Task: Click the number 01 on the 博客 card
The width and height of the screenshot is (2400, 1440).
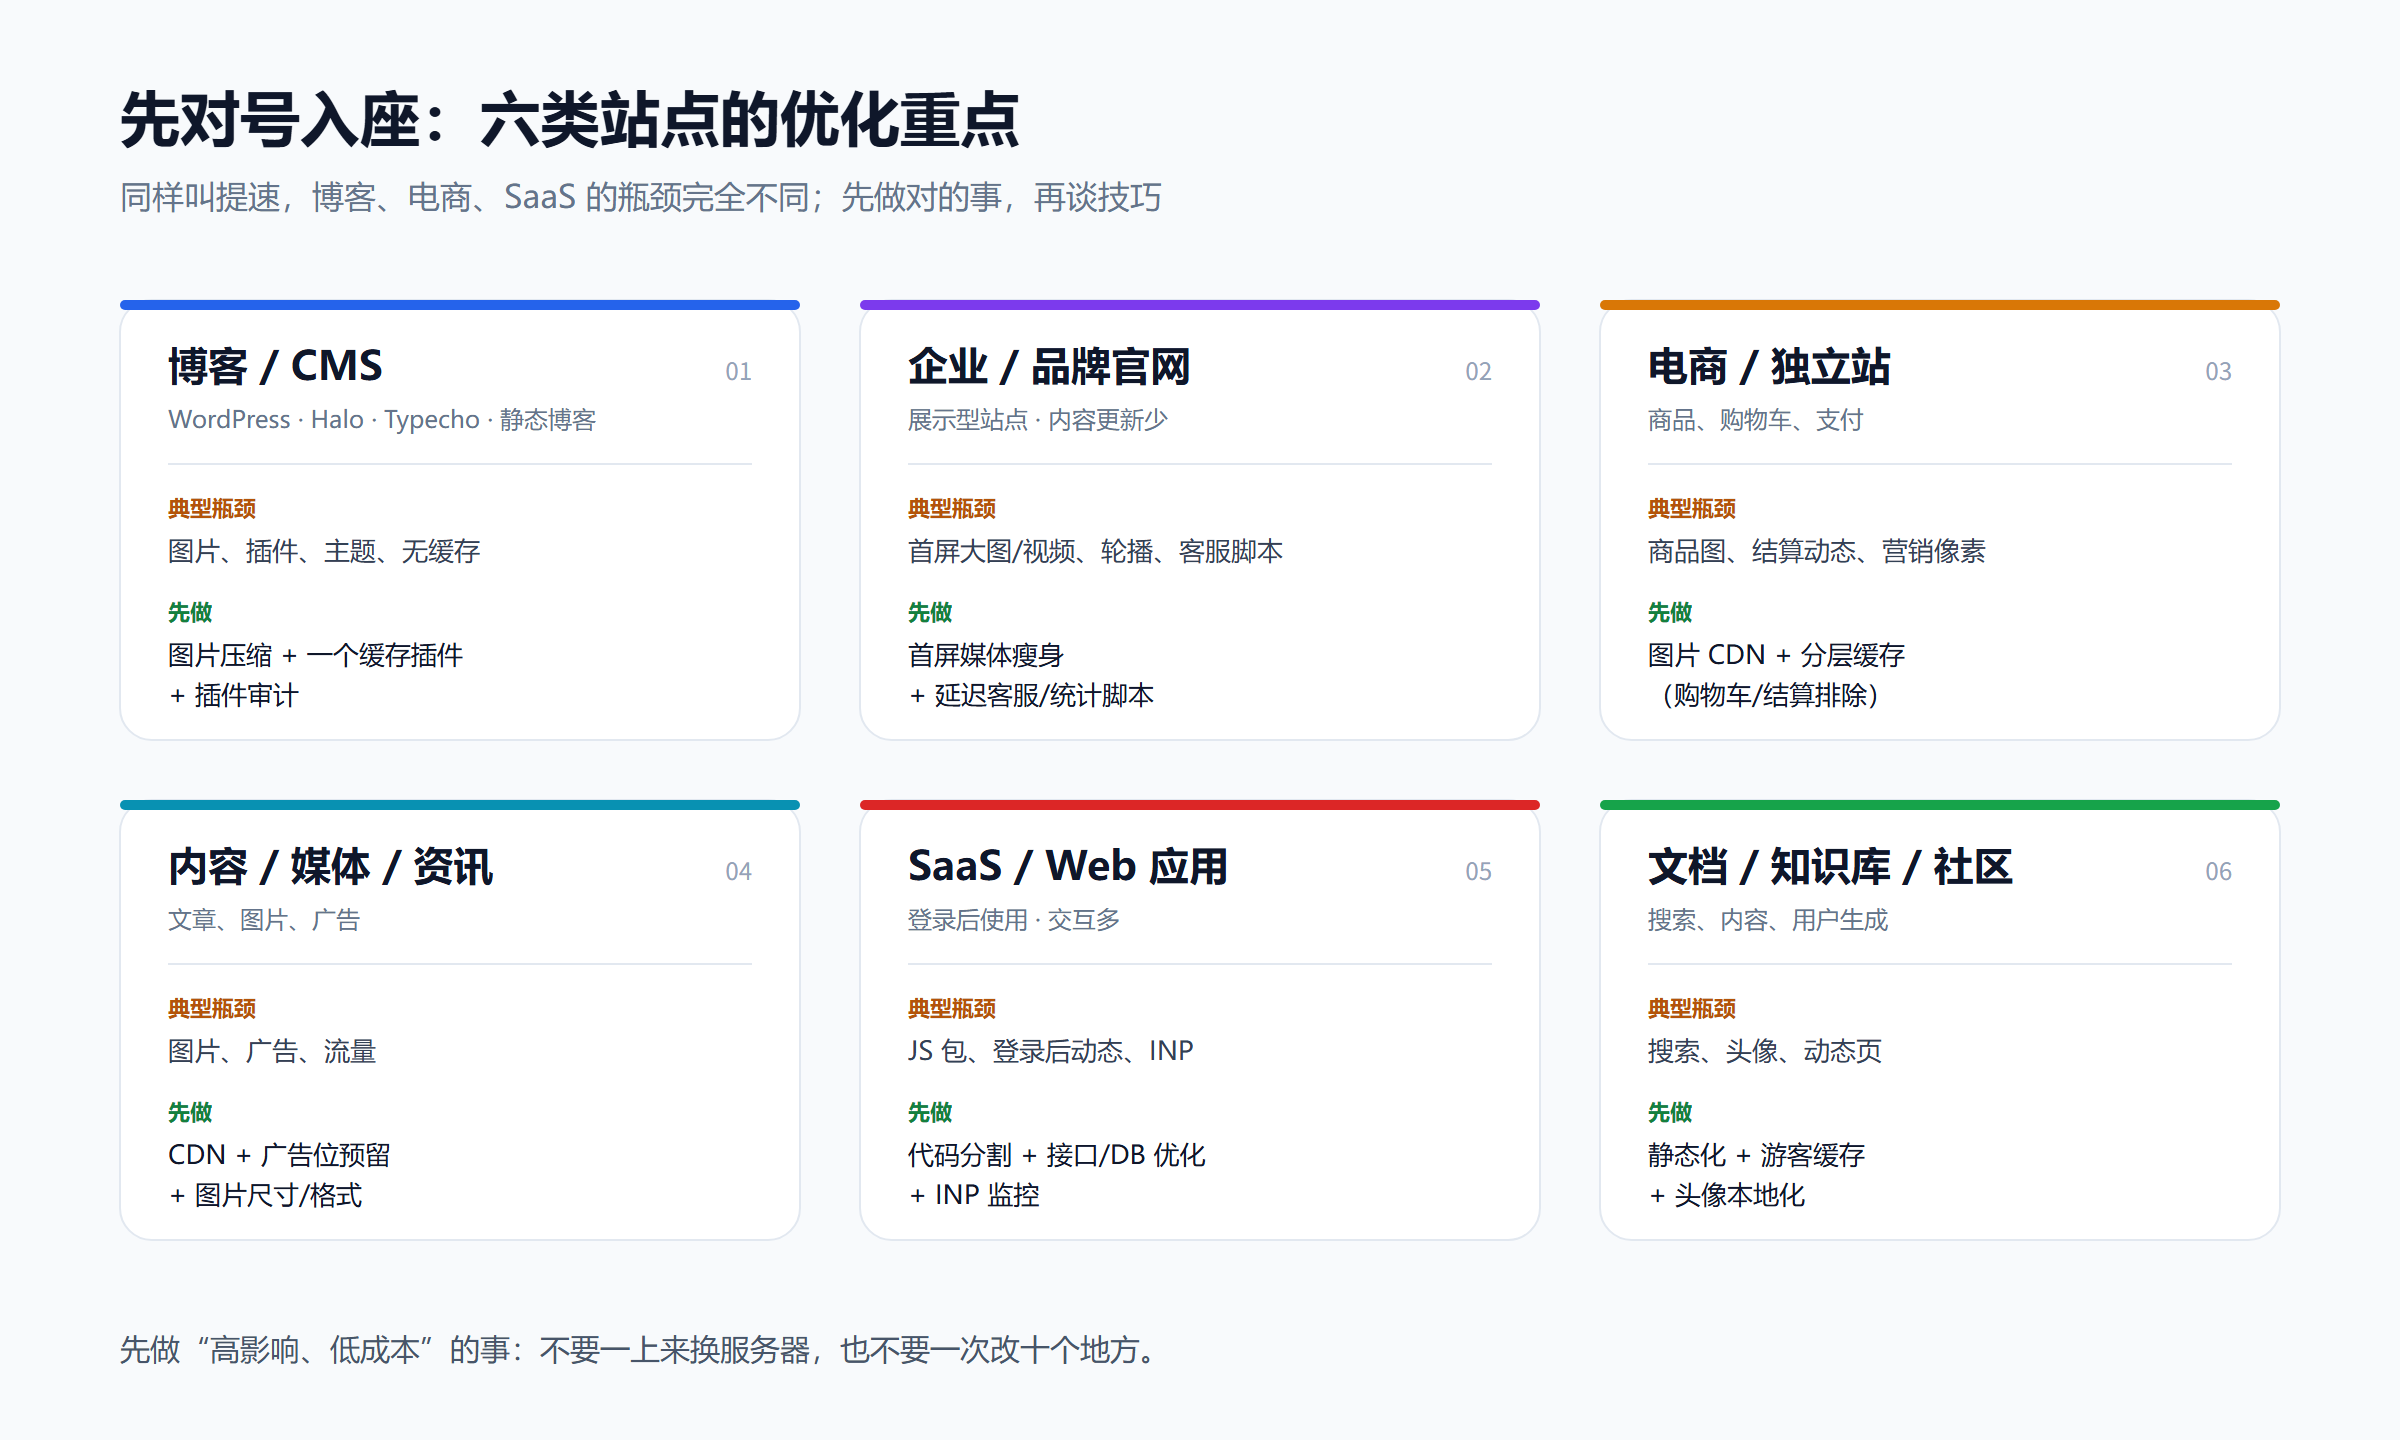Action: point(738,371)
